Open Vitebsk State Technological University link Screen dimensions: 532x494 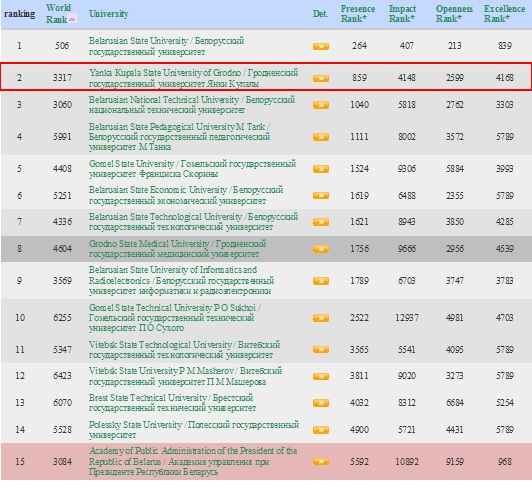coord(184,349)
